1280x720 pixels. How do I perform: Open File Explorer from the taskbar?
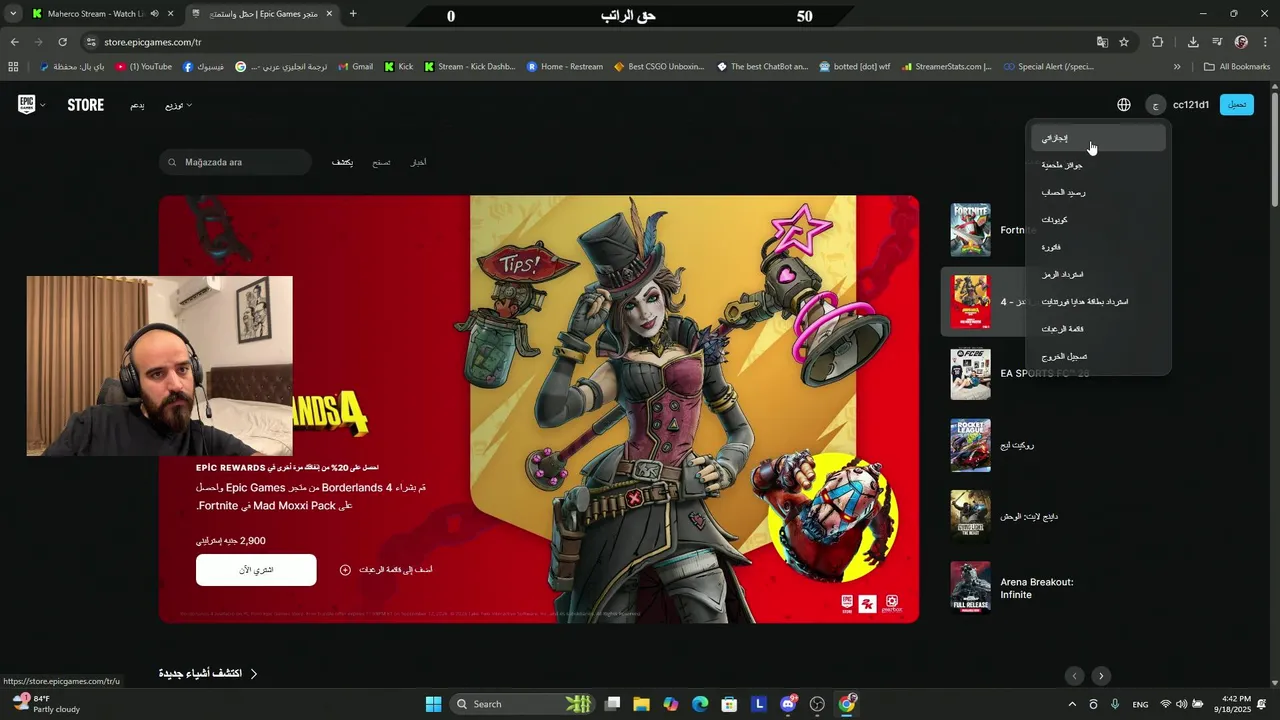pos(641,704)
